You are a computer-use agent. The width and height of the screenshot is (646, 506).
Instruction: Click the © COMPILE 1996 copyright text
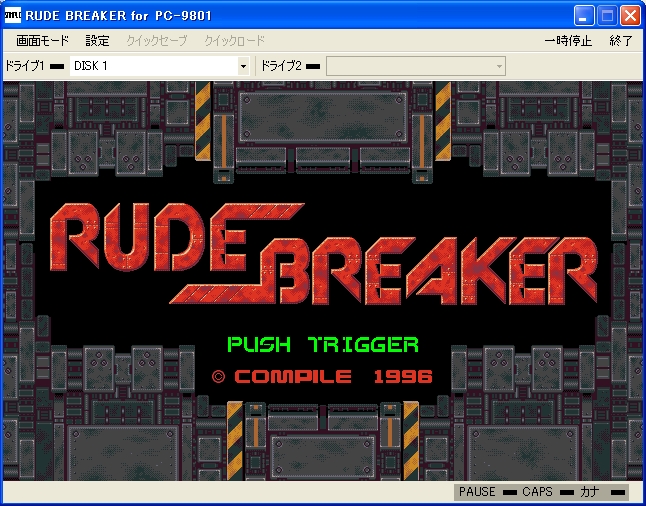322,377
